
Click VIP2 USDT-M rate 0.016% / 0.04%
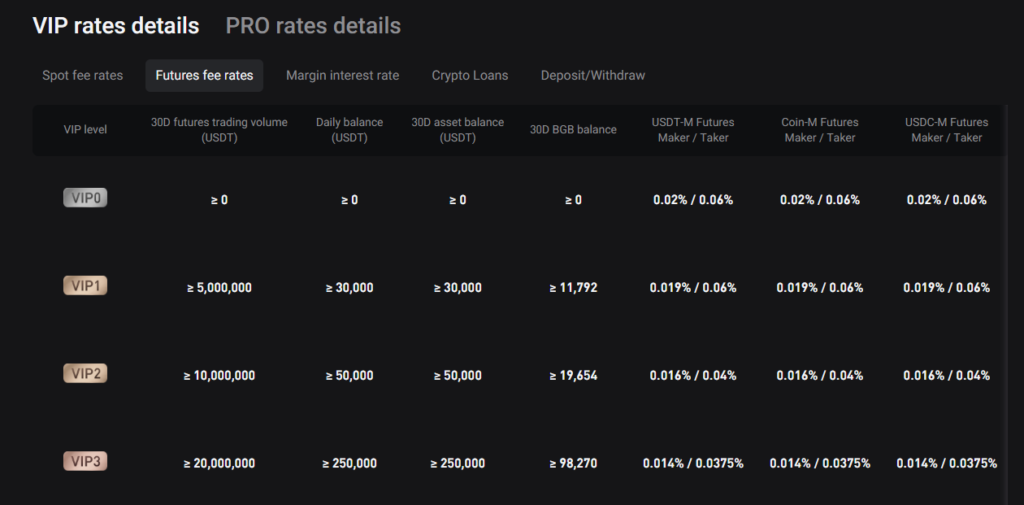coord(693,376)
